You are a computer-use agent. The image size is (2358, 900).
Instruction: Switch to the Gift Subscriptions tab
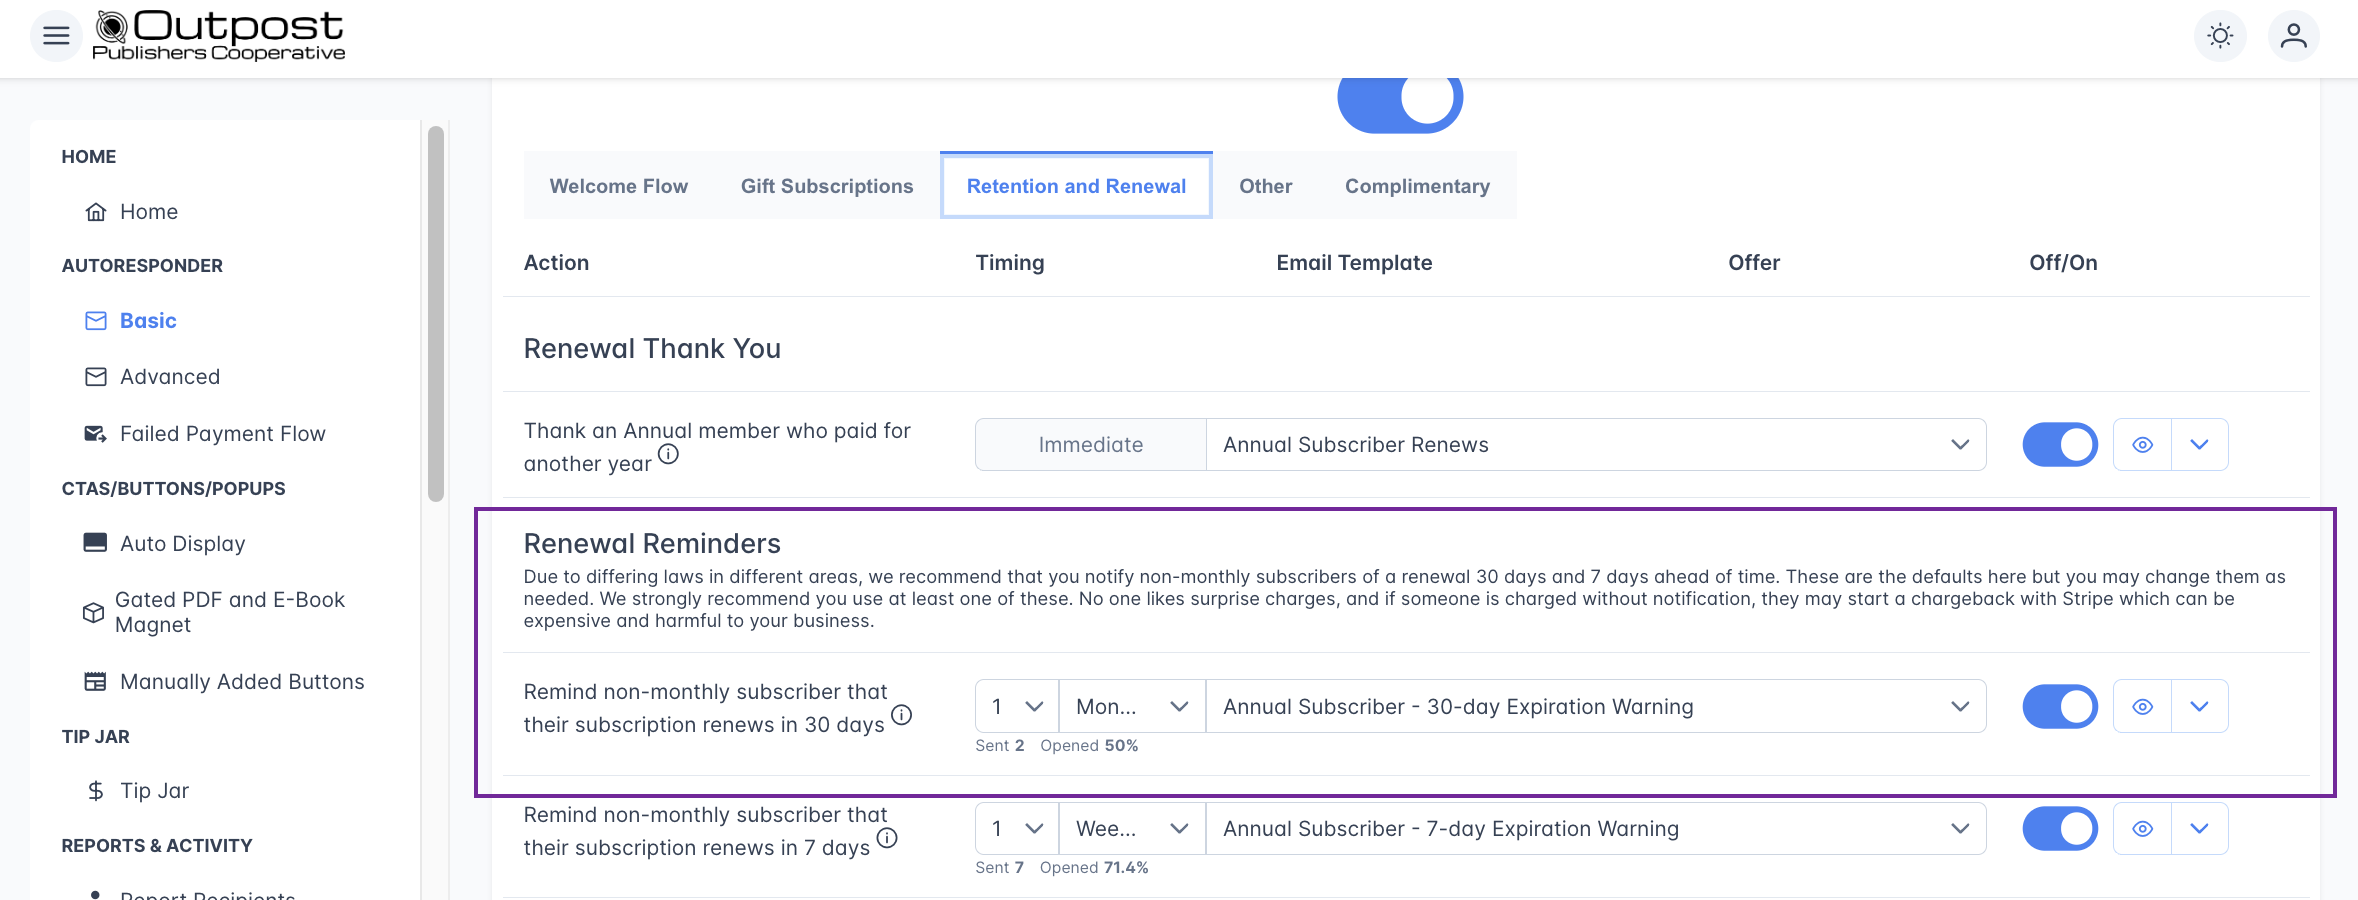[x=826, y=186]
